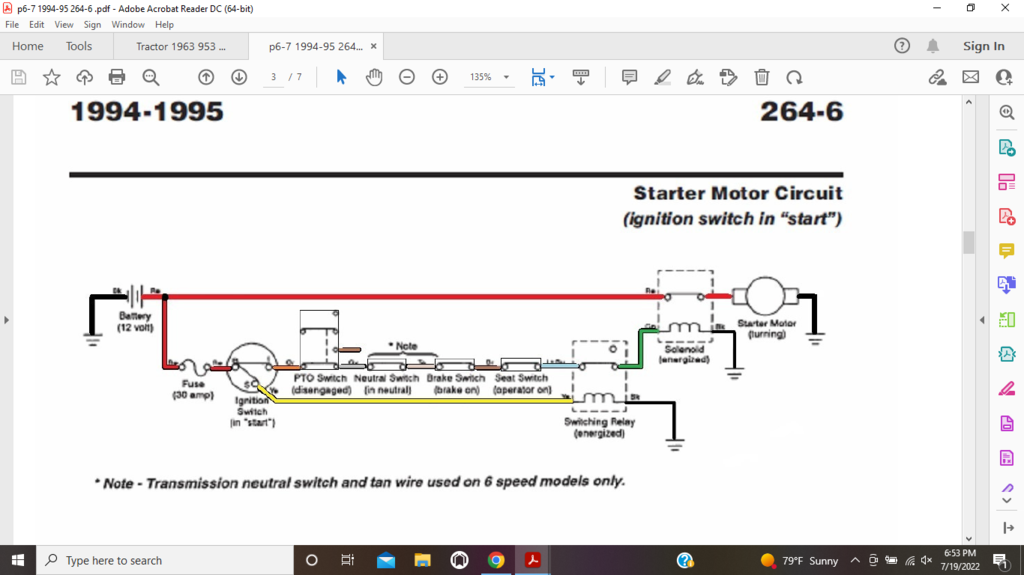1024x575 pixels.
Task: Select the Highlight text pen tool
Action: coord(662,77)
